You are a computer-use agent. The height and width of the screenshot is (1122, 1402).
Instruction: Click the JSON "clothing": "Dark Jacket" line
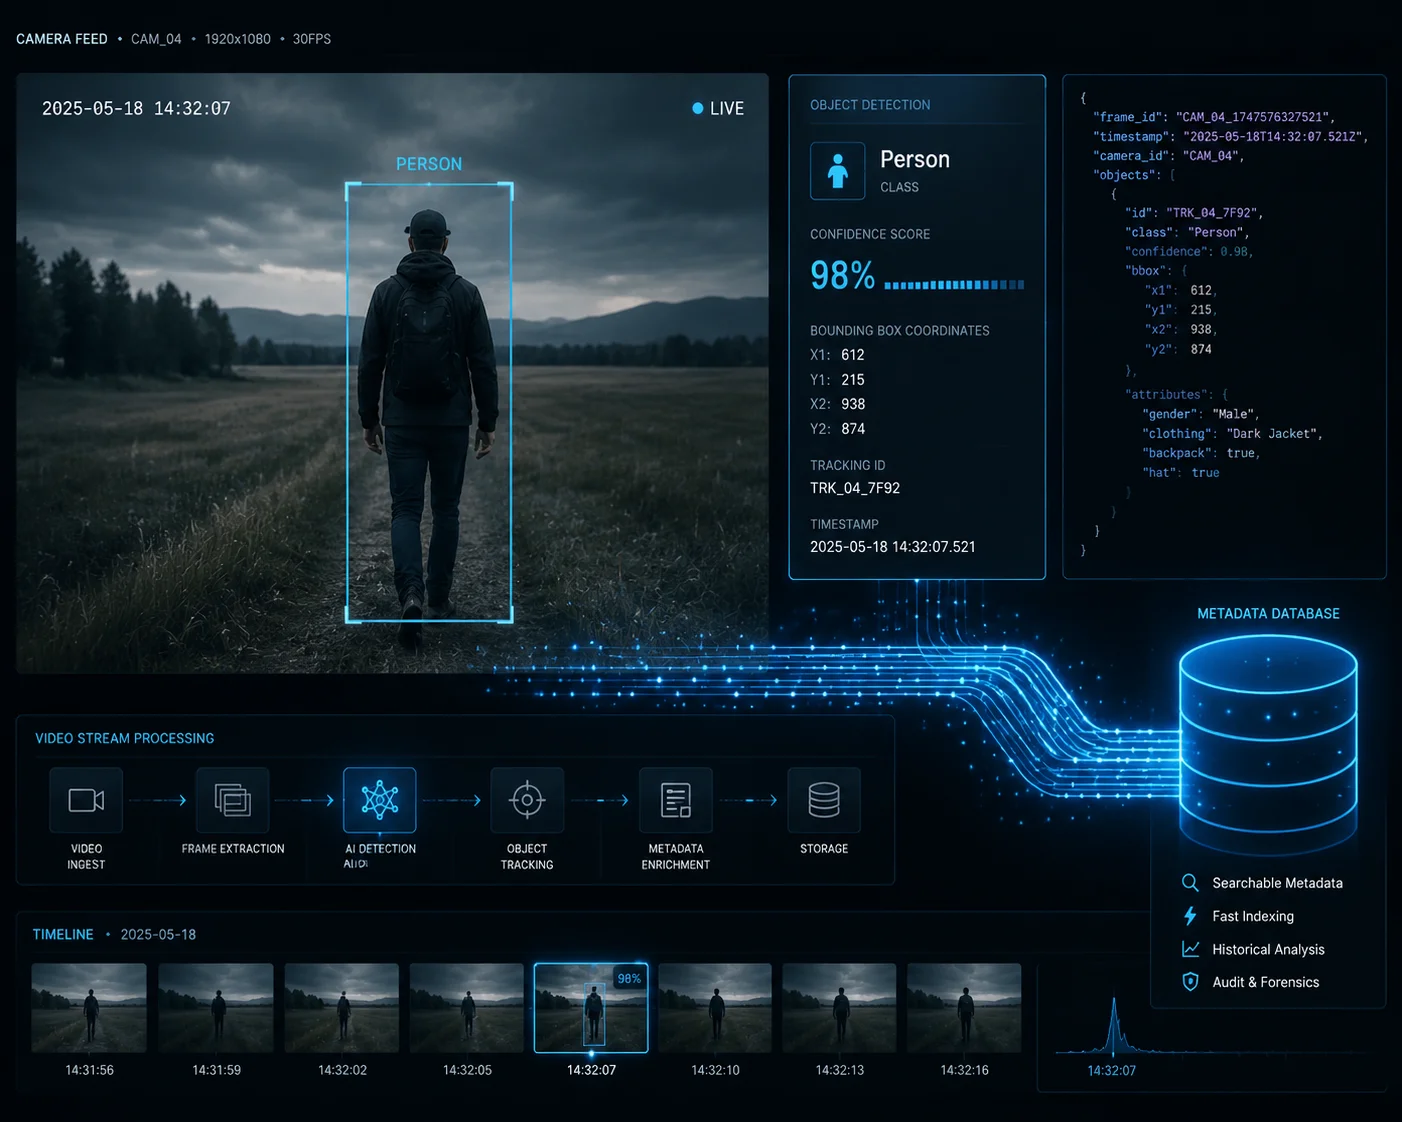1233,434
